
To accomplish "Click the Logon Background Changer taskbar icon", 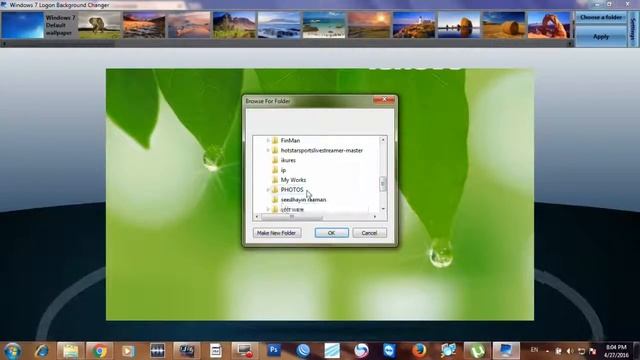I will pyautogui.click(x=506, y=351).
